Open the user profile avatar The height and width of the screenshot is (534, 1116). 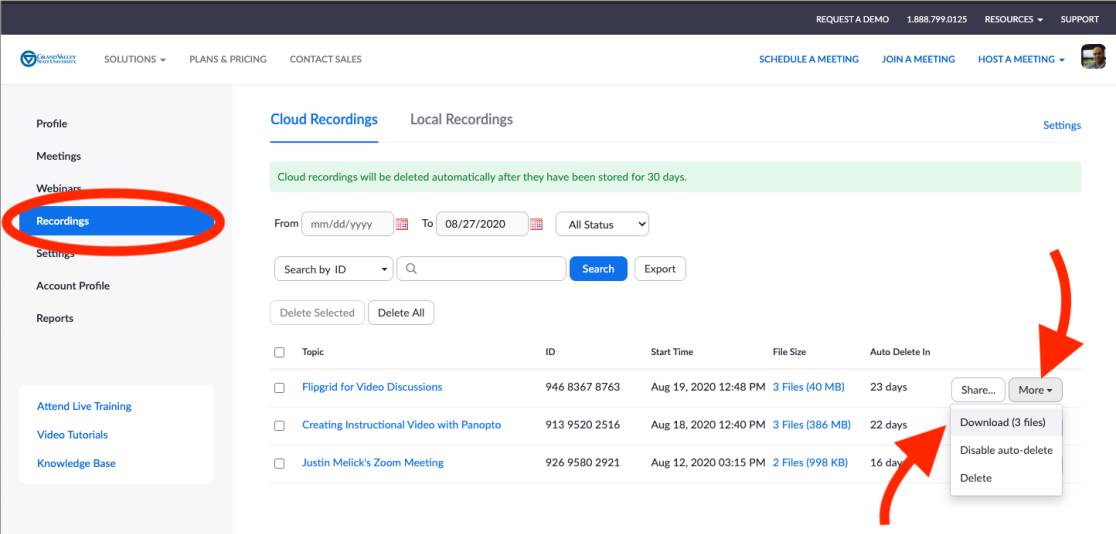(x=1092, y=58)
